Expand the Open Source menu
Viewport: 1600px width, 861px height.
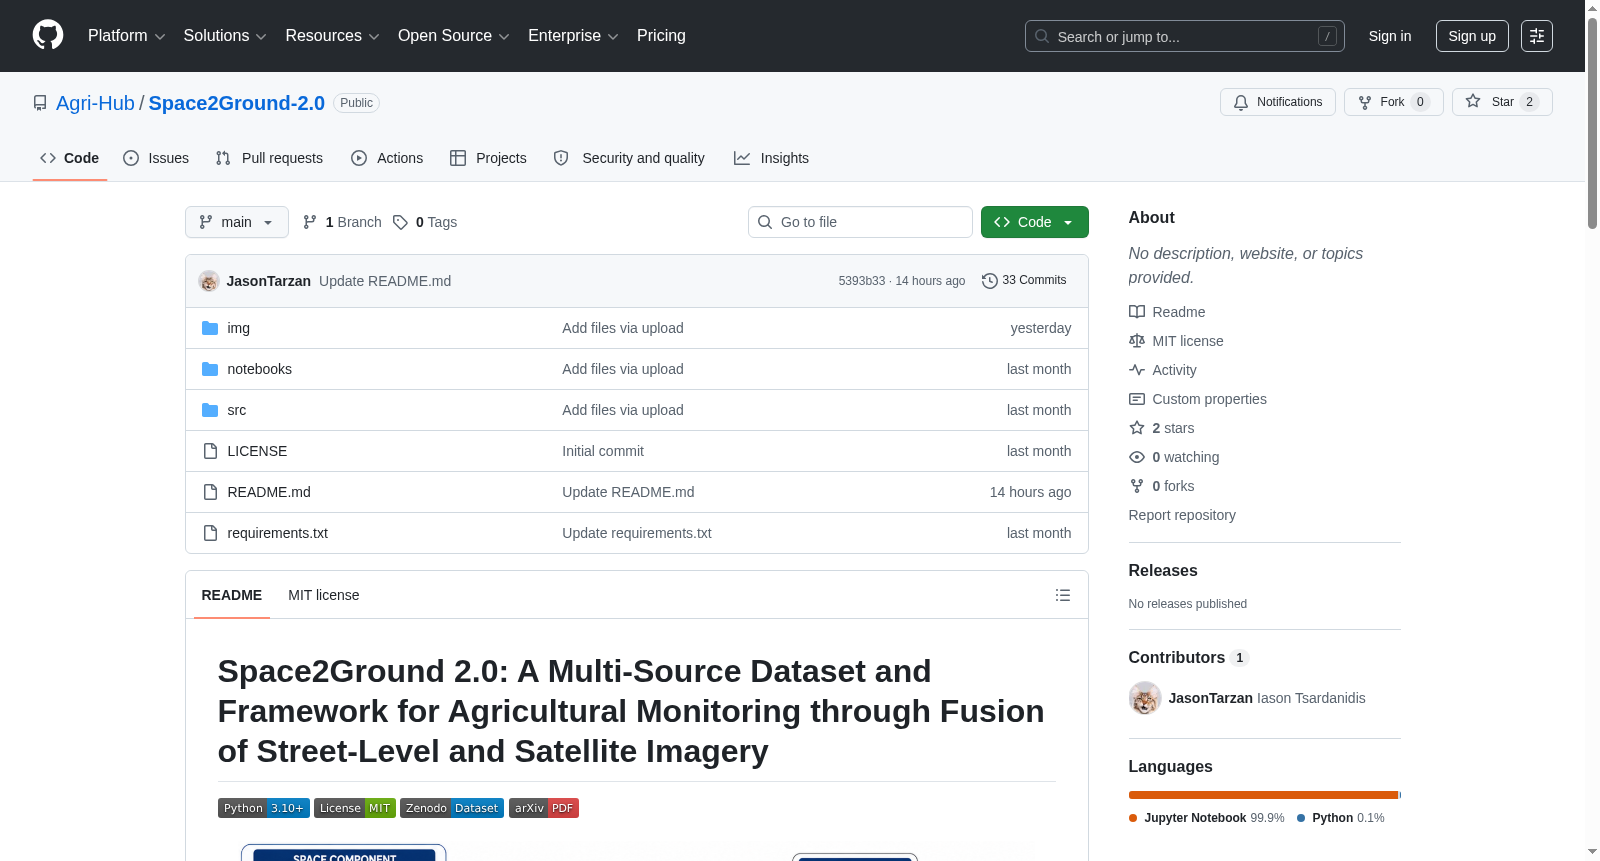pyautogui.click(x=454, y=36)
